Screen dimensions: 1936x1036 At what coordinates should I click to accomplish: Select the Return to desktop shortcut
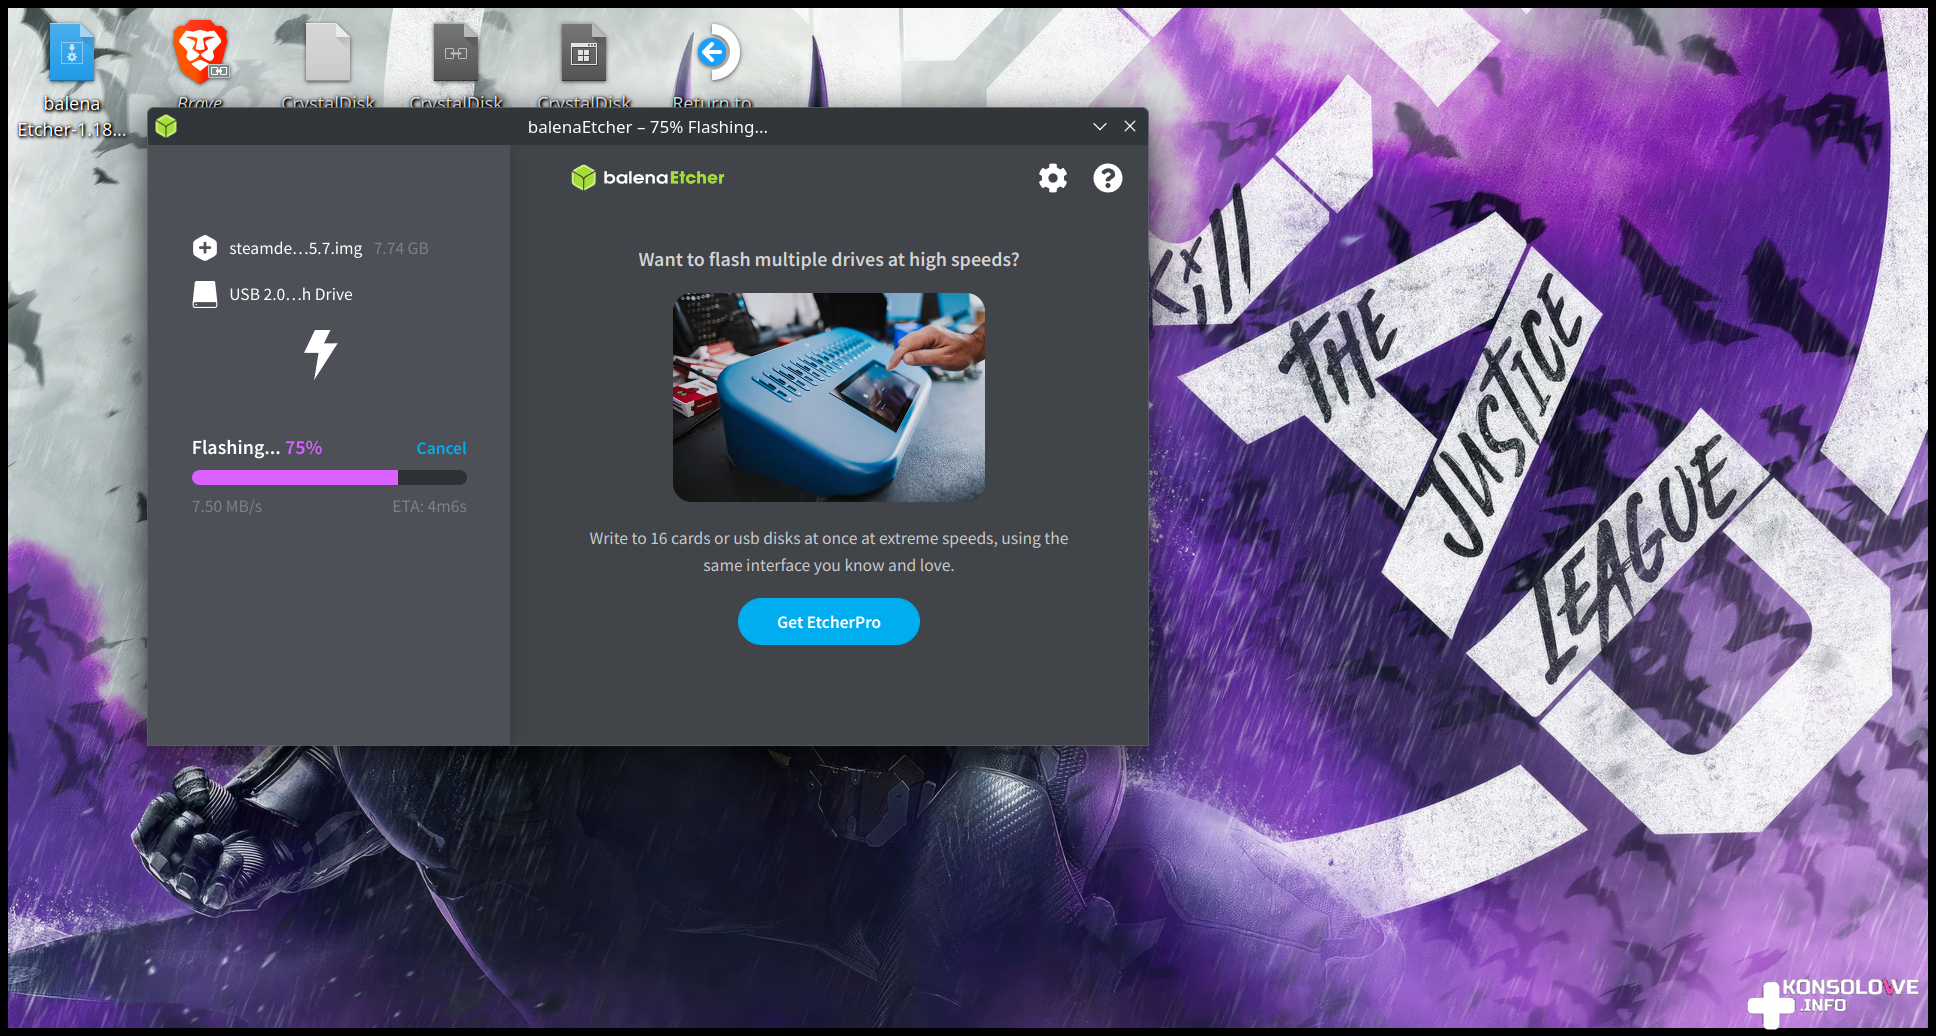(x=713, y=54)
